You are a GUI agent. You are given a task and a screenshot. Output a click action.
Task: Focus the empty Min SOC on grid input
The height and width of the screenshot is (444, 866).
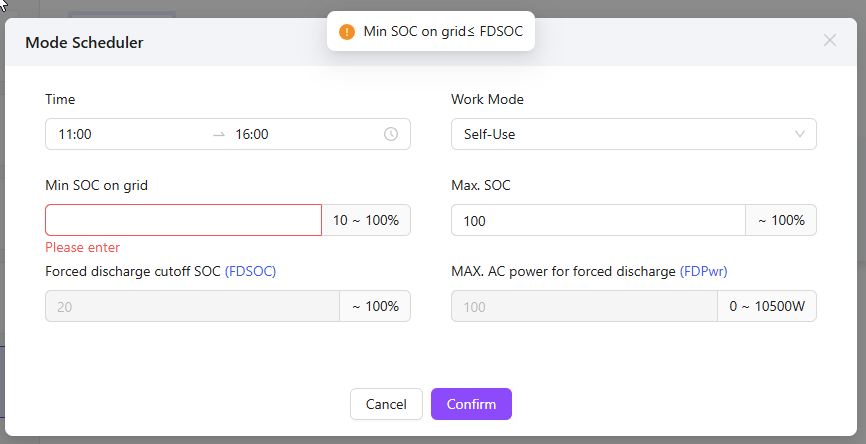pyautogui.click(x=183, y=220)
